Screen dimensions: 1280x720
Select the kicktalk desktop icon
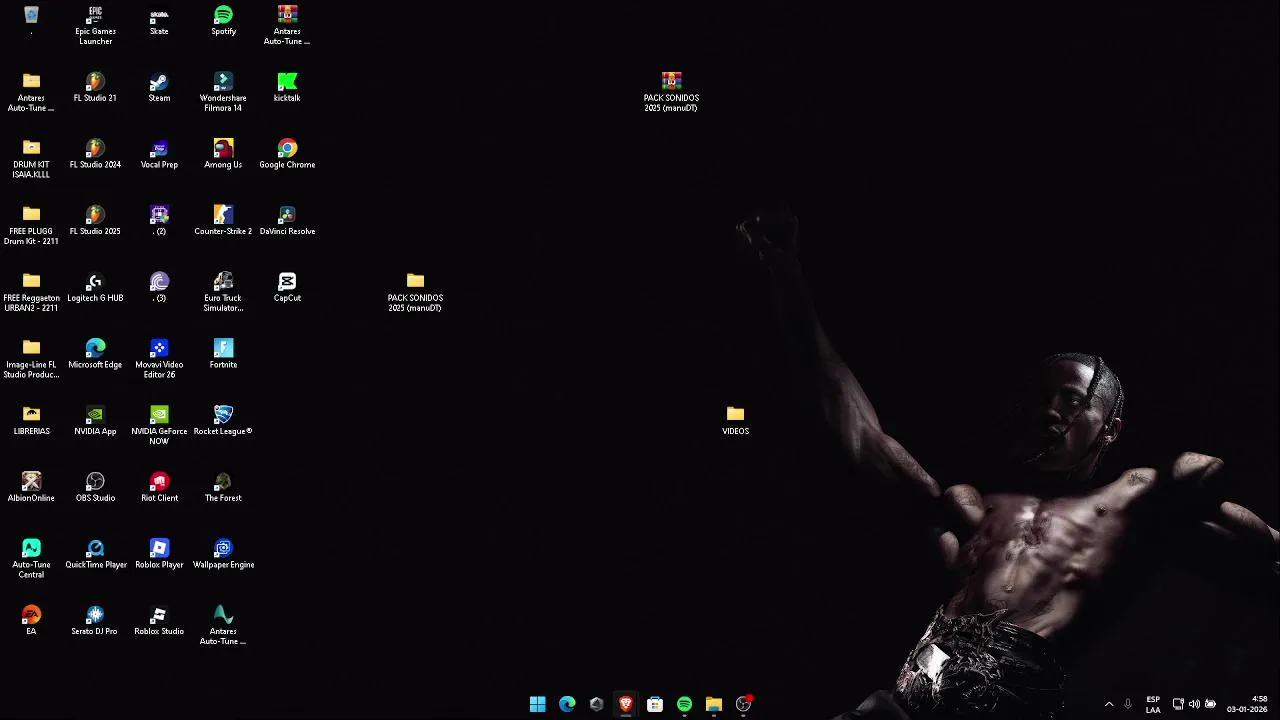pyautogui.click(x=287, y=88)
